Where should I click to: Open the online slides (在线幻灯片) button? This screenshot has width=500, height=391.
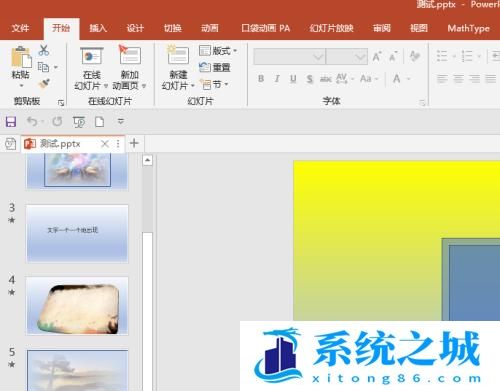(92, 69)
